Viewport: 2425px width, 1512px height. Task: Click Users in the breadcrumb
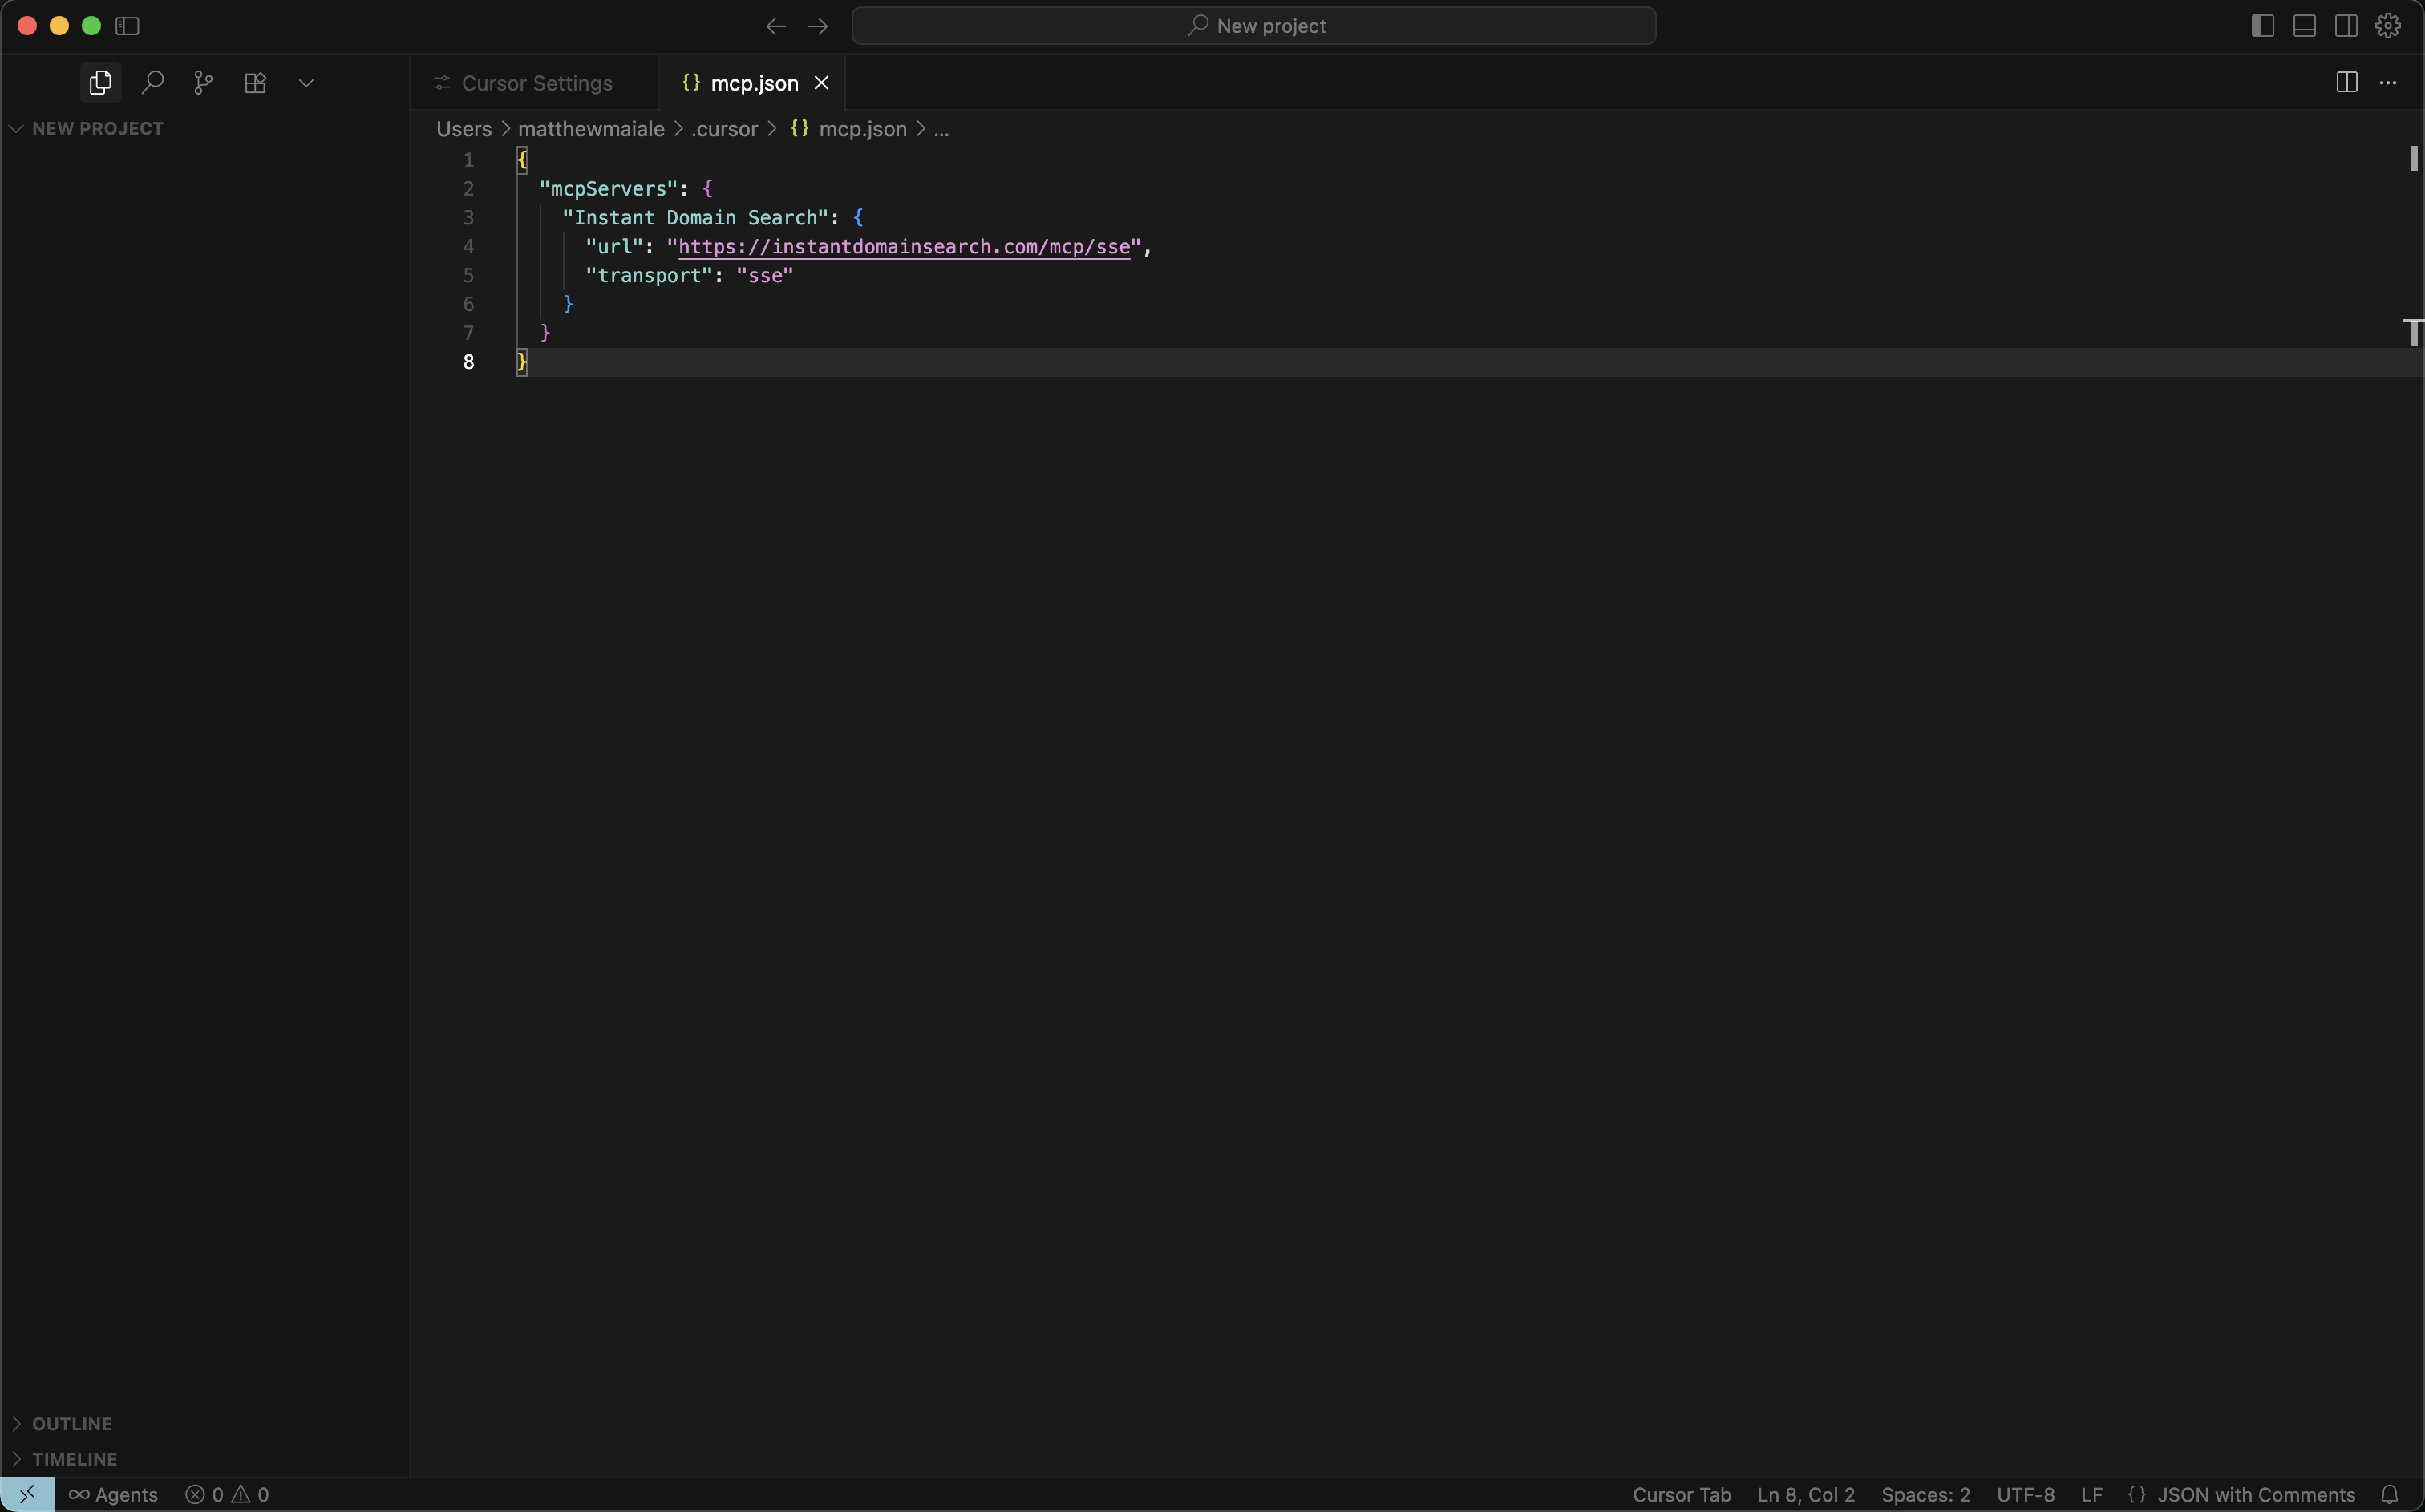[464, 129]
